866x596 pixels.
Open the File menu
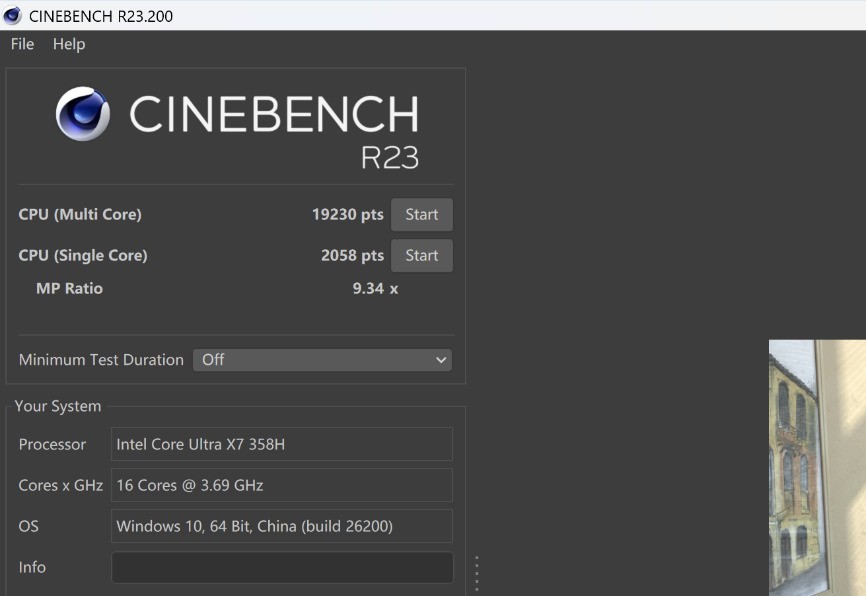coord(22,44)
